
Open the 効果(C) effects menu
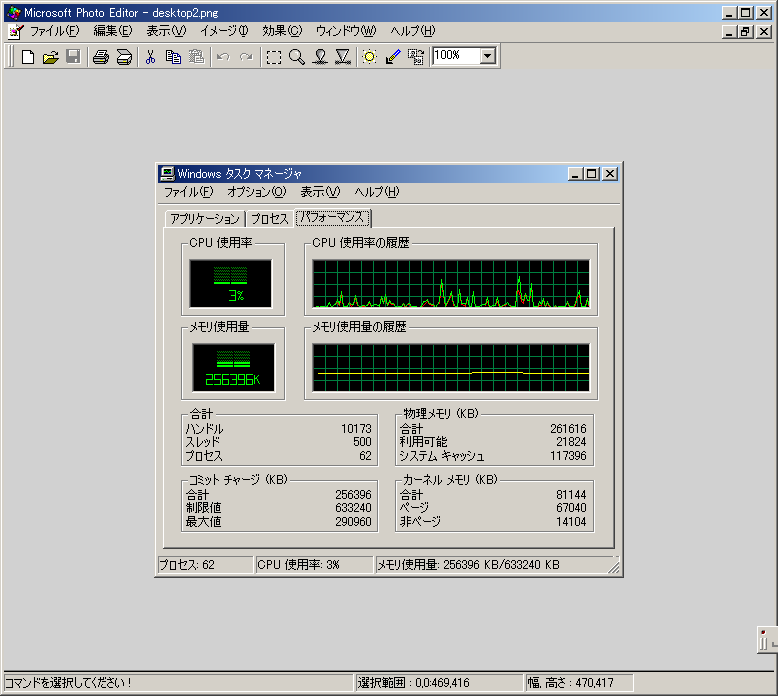282,31
